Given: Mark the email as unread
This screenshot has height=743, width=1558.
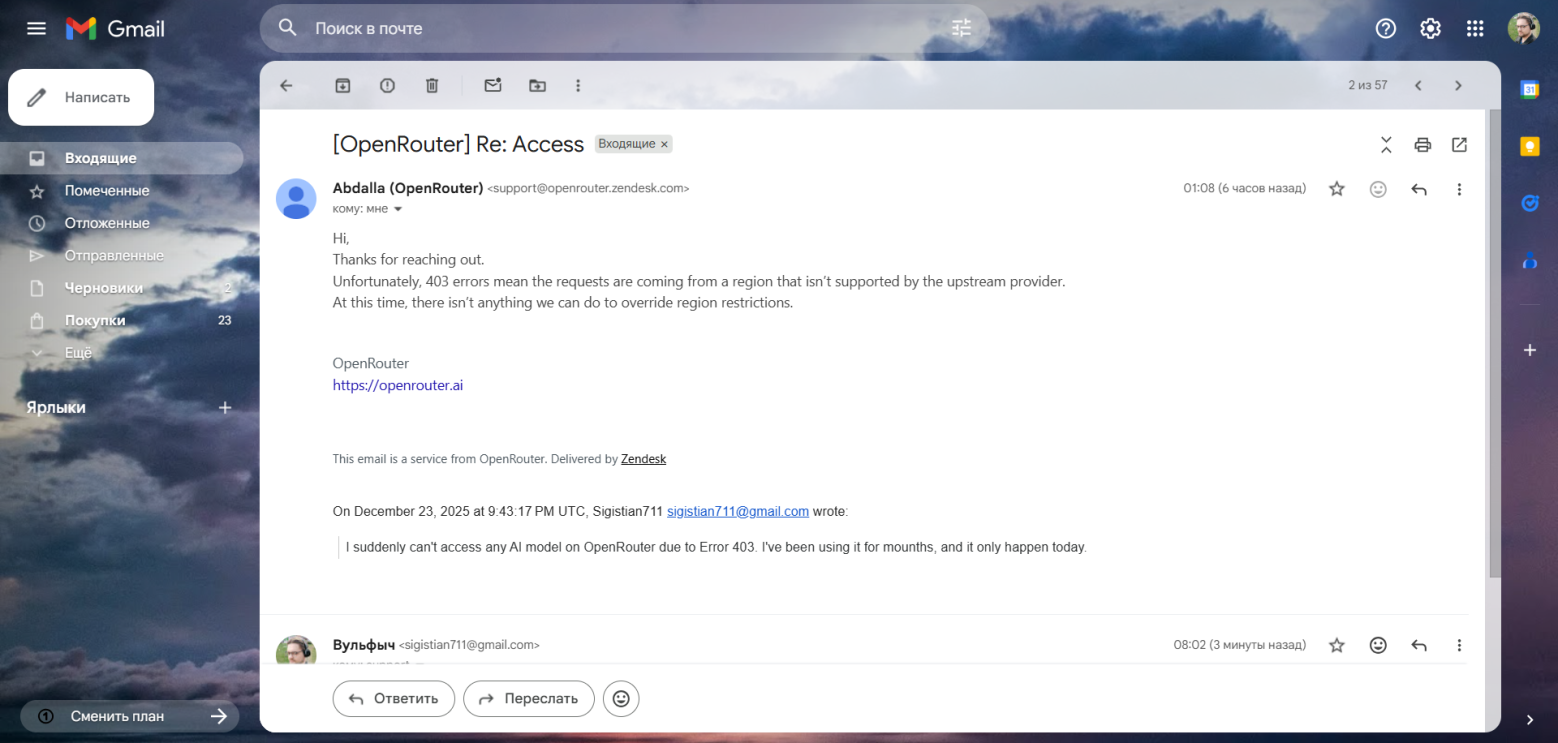Looking at the screenshot, I should [x=493, y=86].
